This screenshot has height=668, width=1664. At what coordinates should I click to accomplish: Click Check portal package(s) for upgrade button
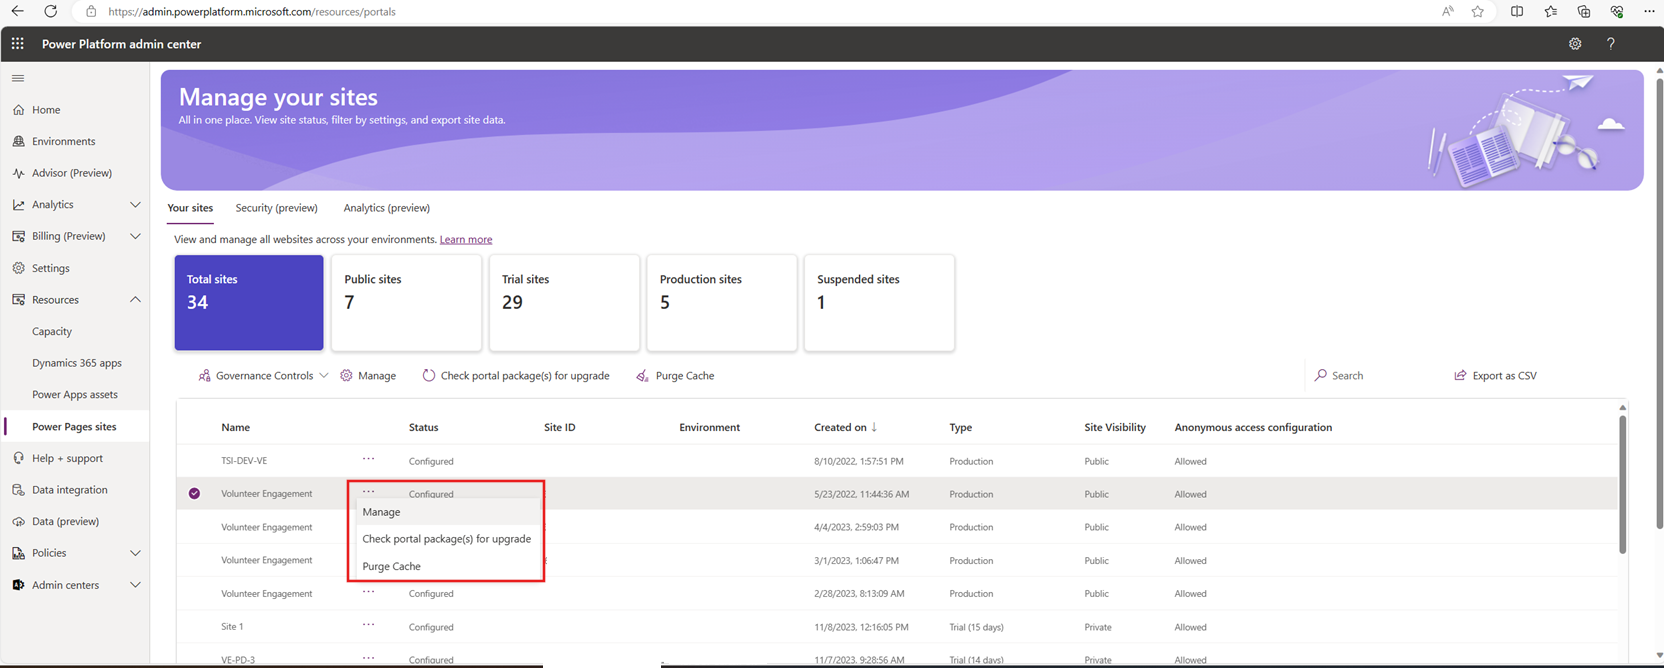[515, 376]
